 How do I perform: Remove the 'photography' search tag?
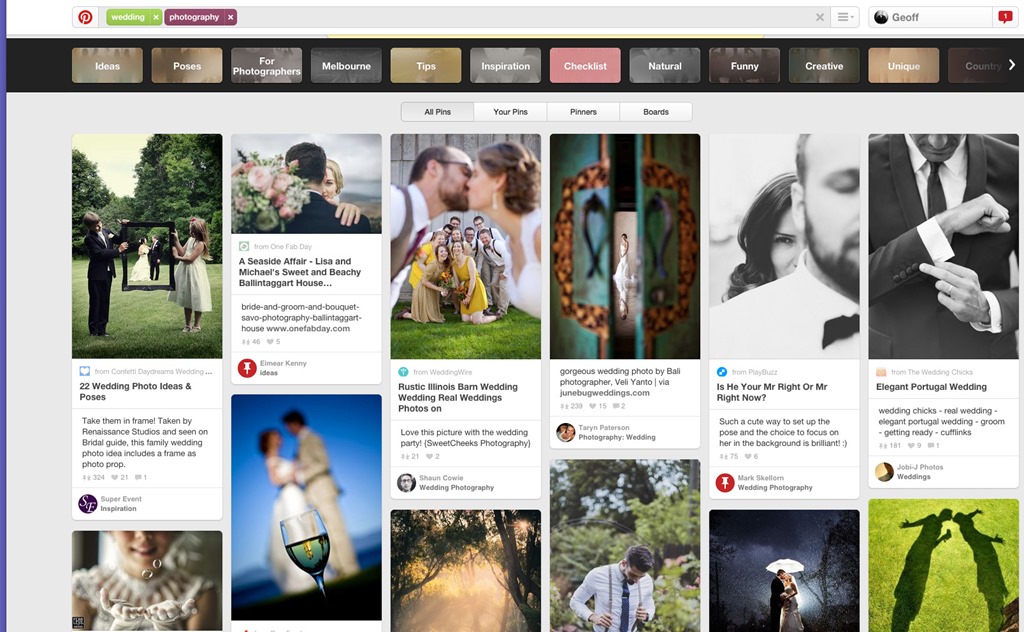coord(231,17)
